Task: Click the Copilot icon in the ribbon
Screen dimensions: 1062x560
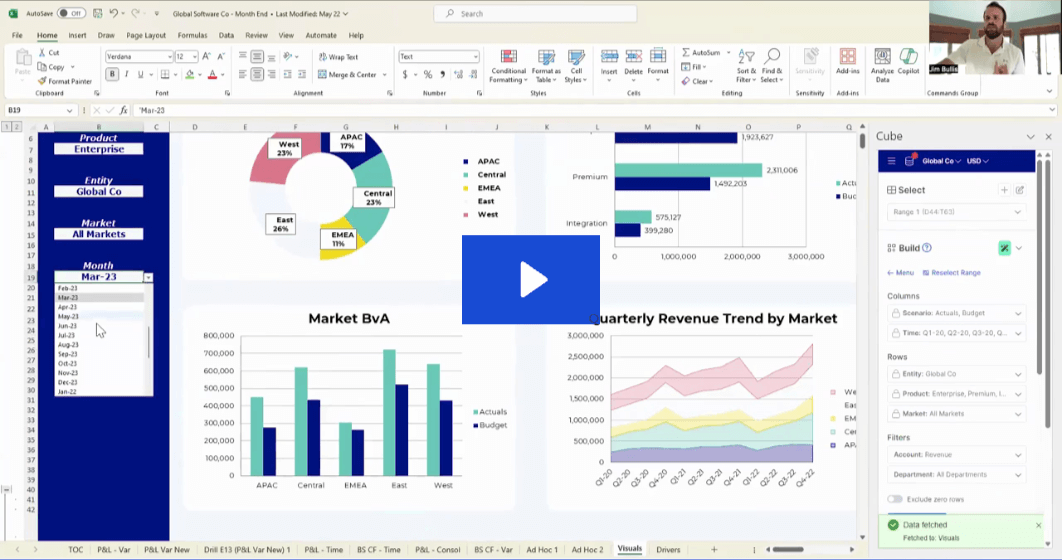Action: click(908, 58)
